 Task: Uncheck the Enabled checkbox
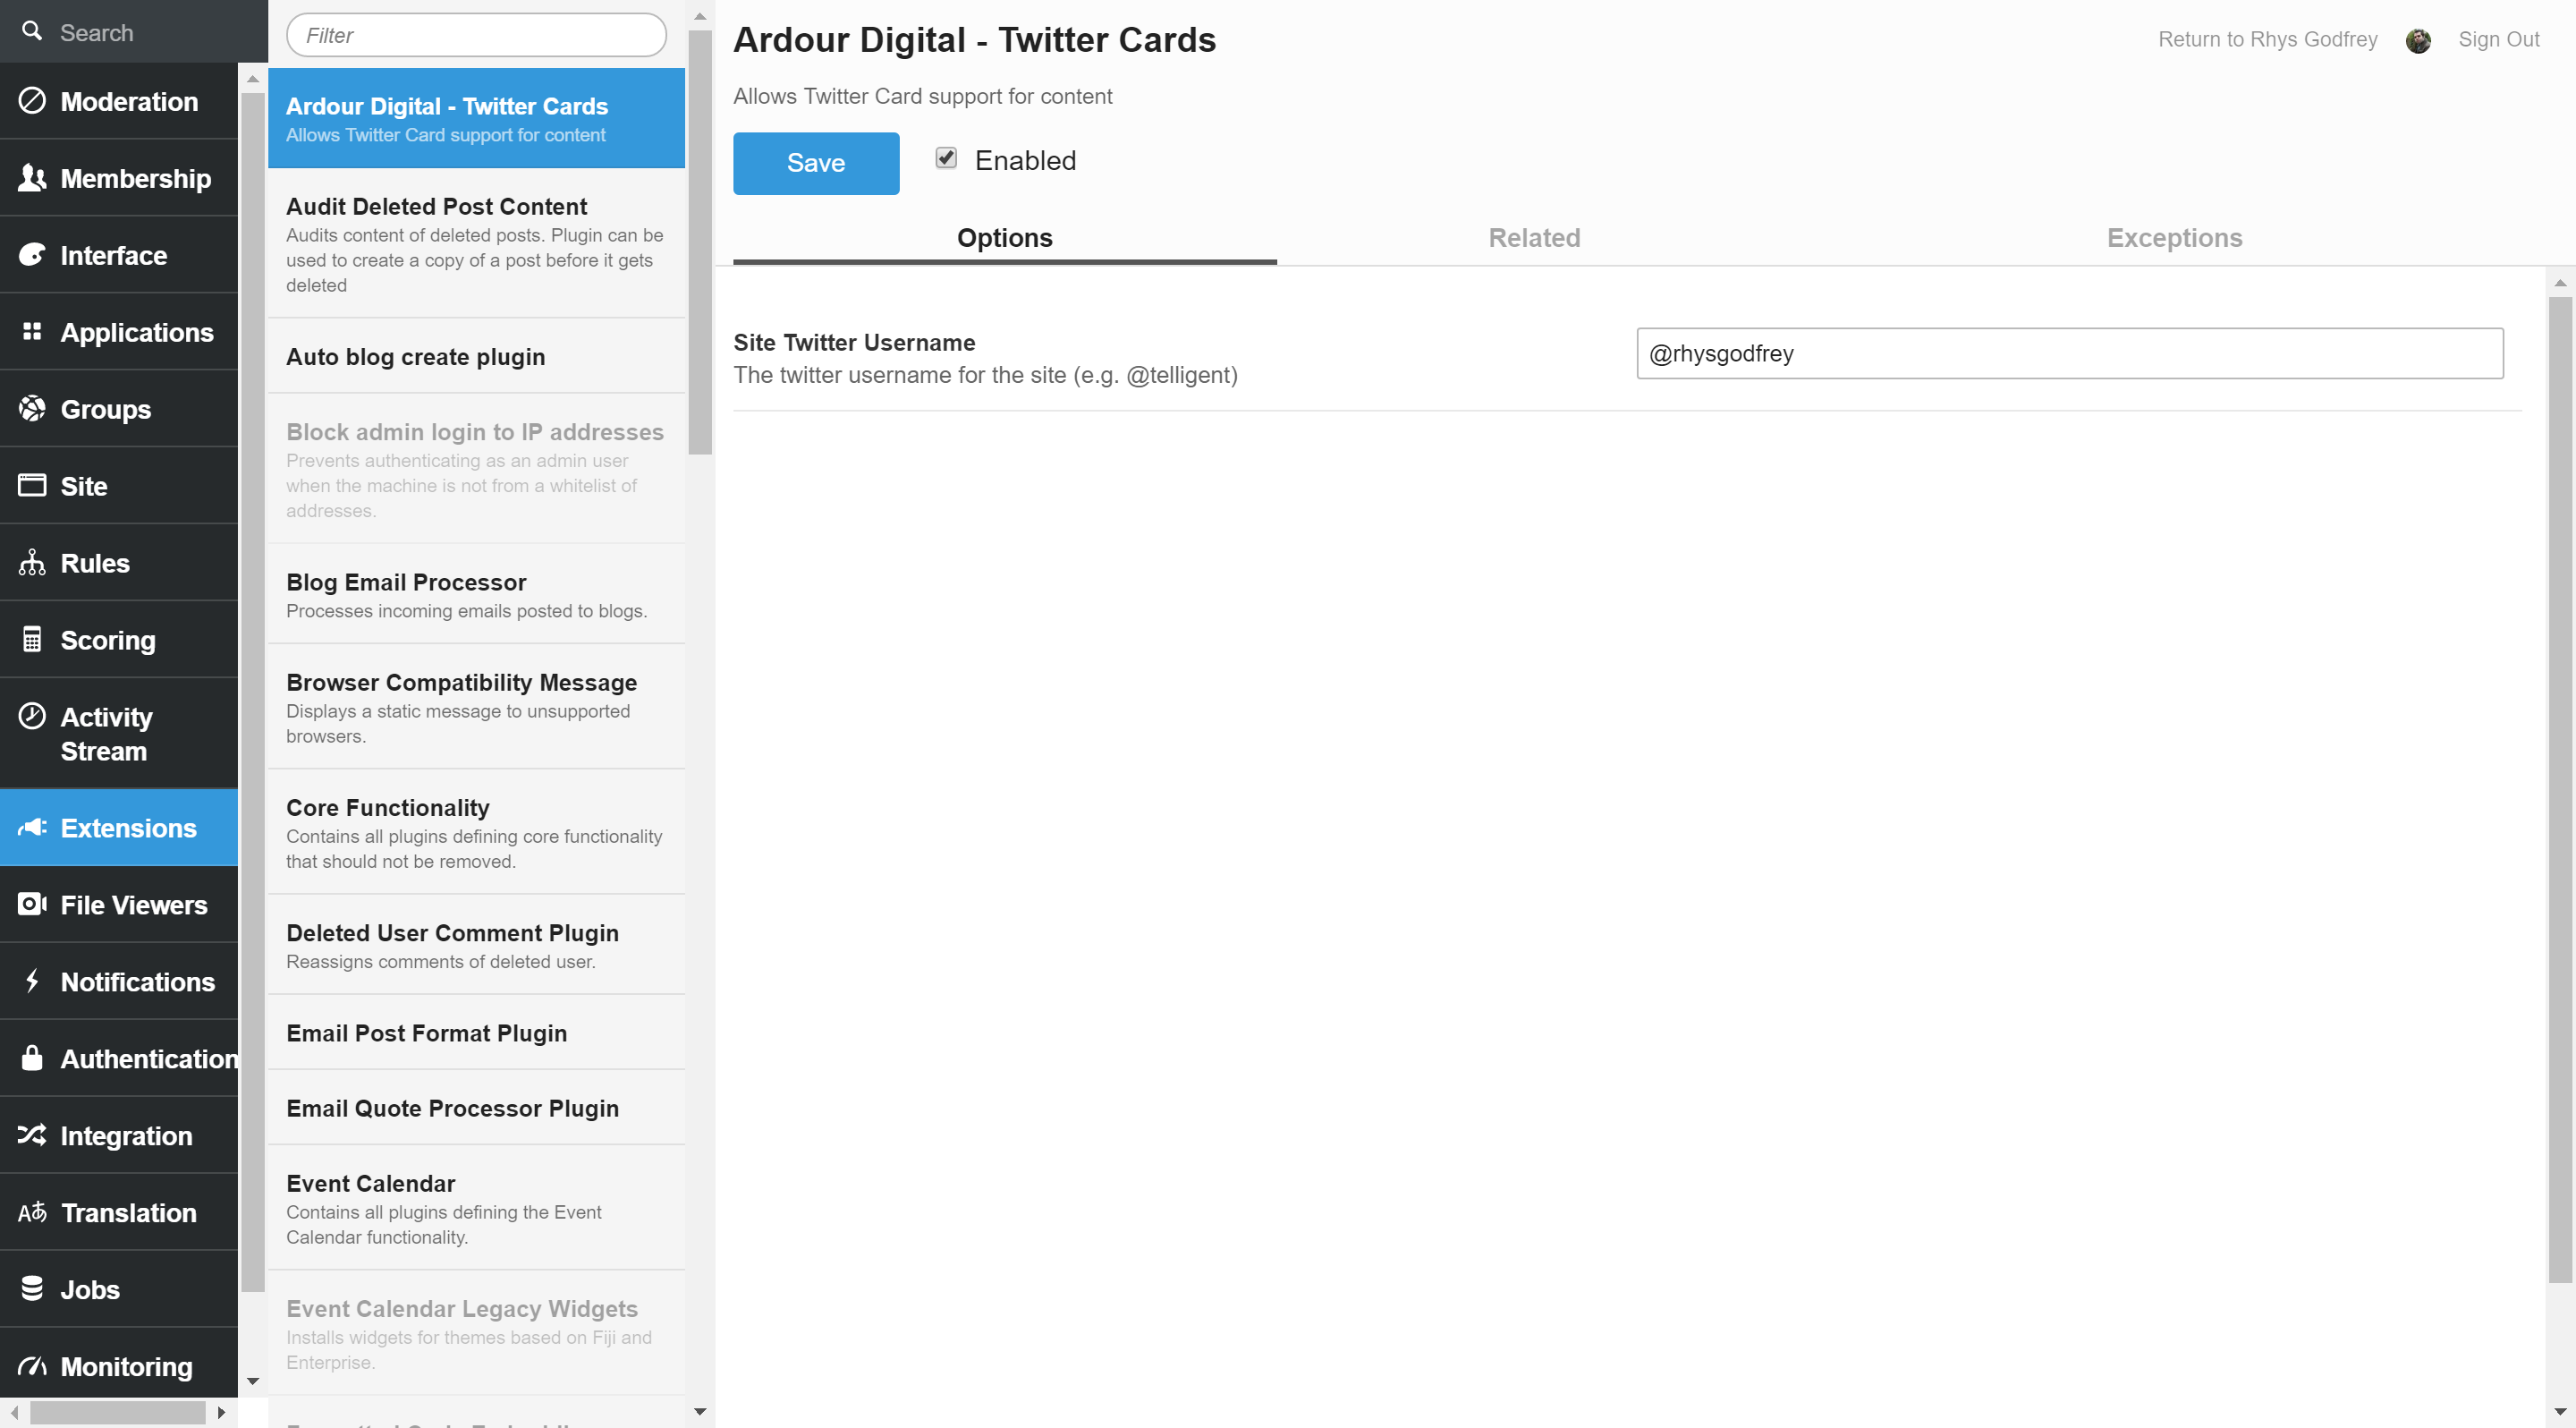pyautogui.click(x=946, y=159)
